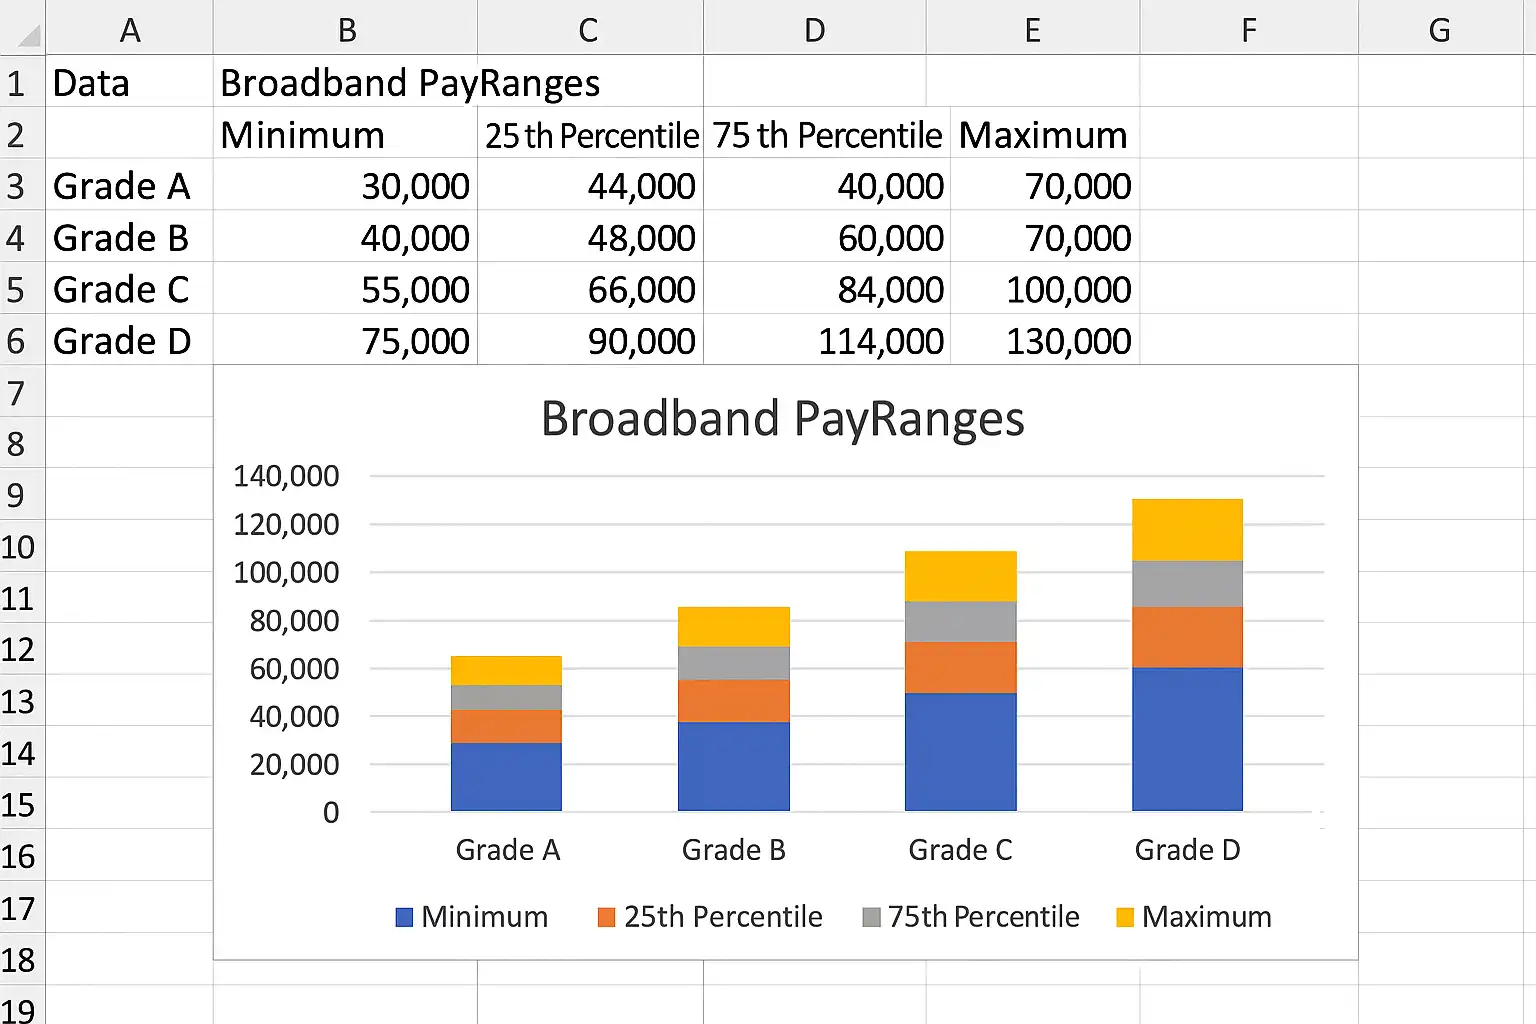This screenshot has width=1536, height=1024.
Task: Select cell A1 containing Data
Action: coord(128,83)
